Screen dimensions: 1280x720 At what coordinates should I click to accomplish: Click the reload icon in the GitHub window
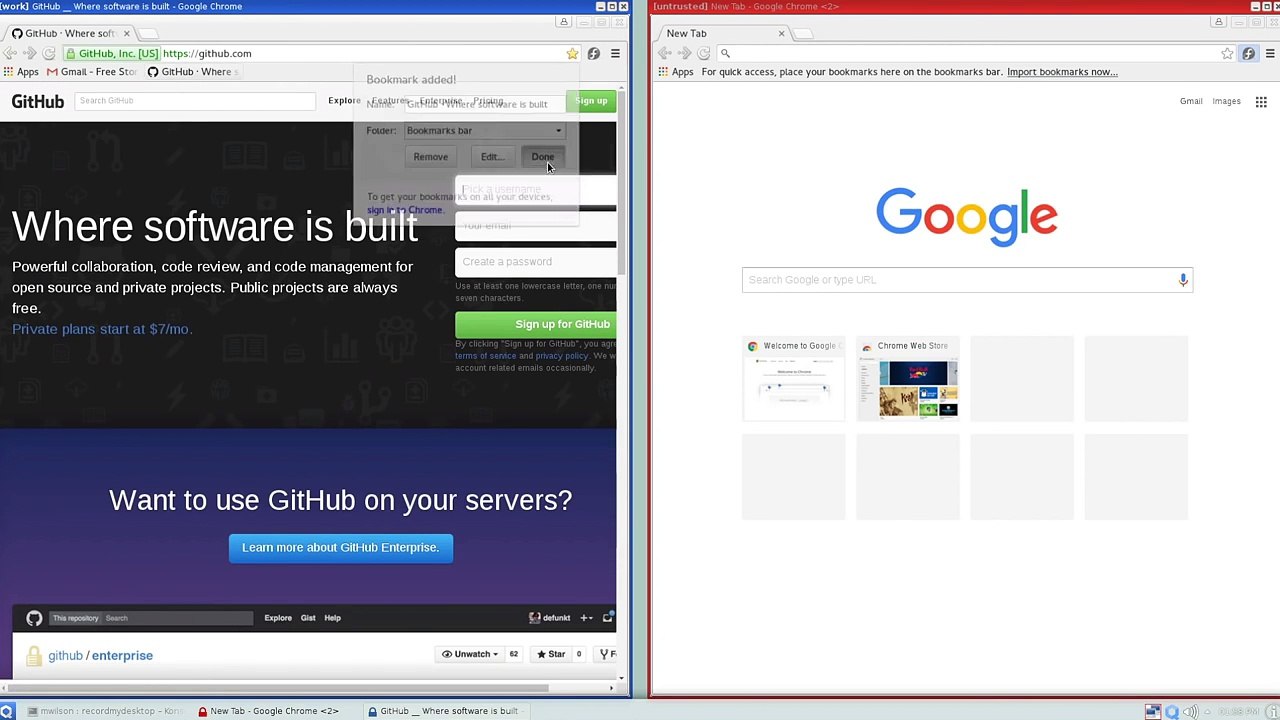tap(48, 54)
